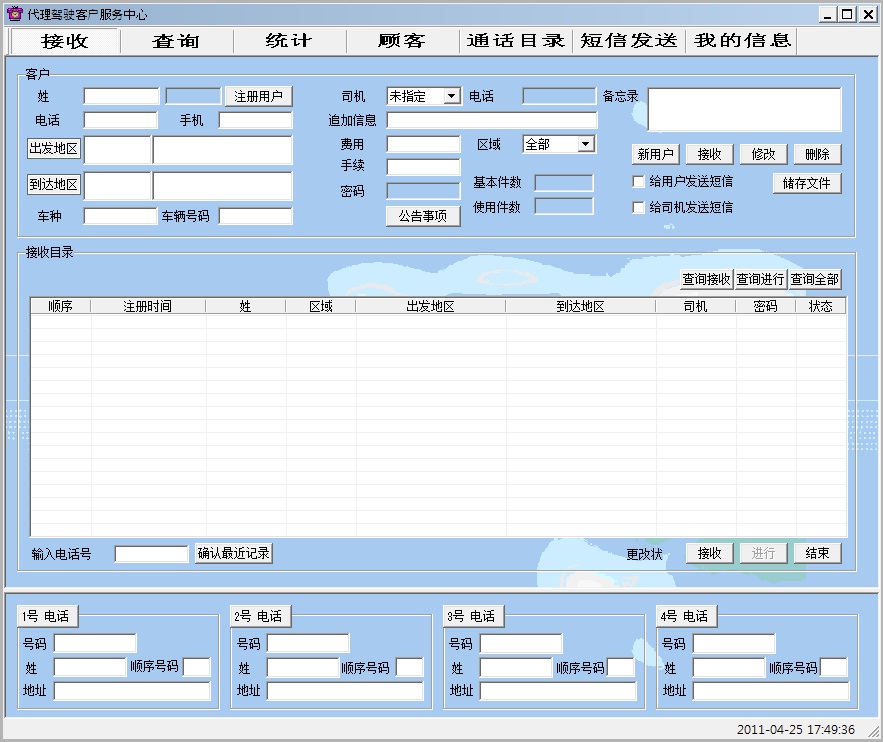Click the 新用户 button
The width and height of the screenshot is (883, 742).
[655, 154]
